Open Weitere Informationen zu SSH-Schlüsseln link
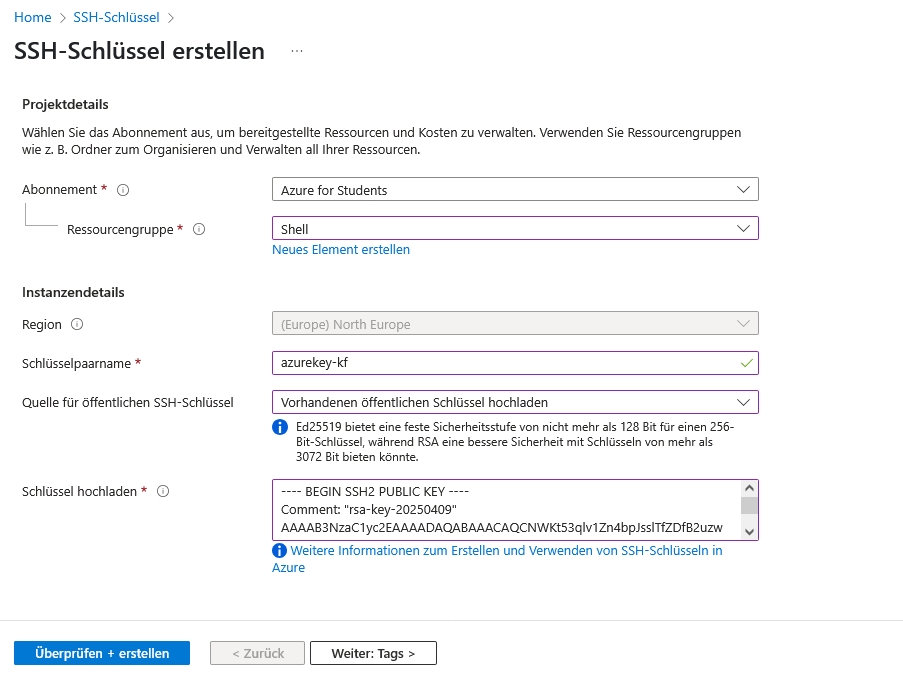903x690 pixels. click(x=505, y=551)
